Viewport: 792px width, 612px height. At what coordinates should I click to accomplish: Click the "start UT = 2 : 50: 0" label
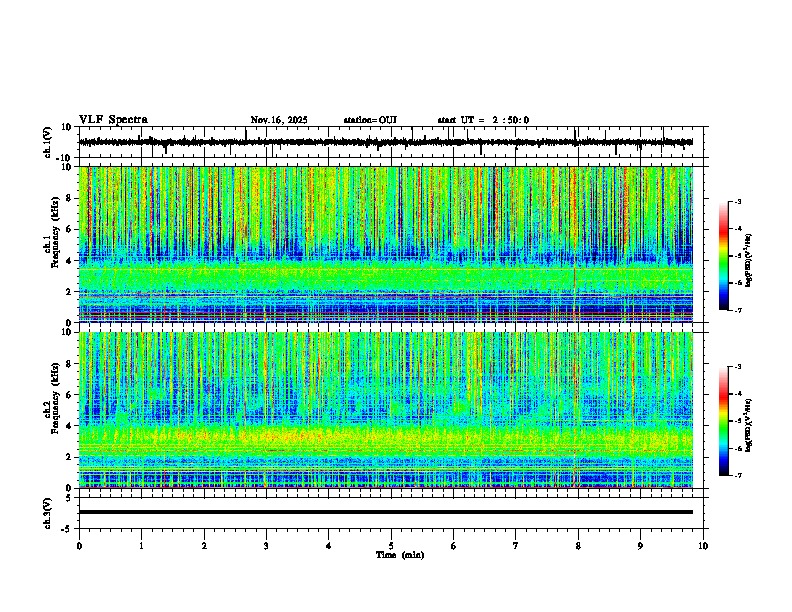coord(483,120)
